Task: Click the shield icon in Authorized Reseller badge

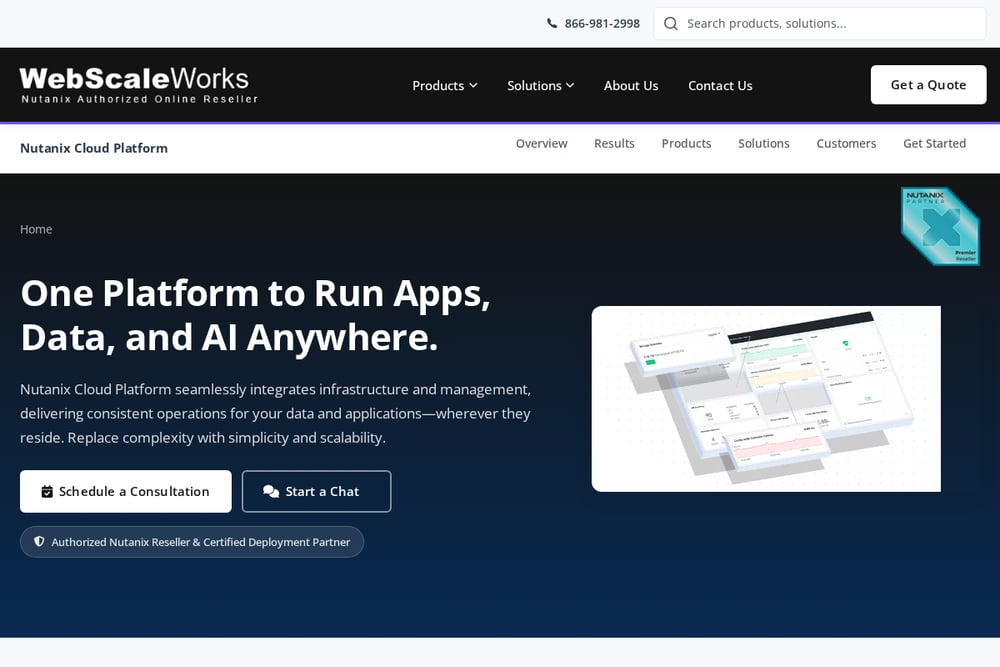Action: point(39,541)
